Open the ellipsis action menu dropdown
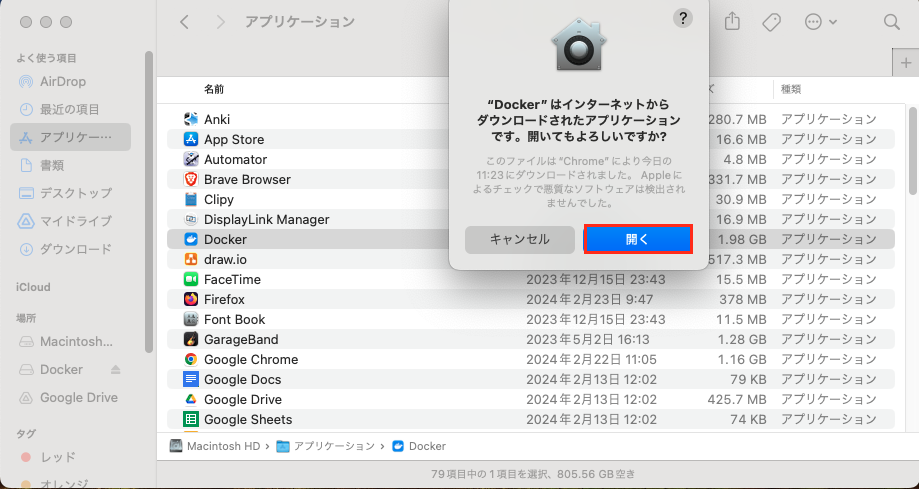Screen dimensions: 919x489 [821, 22]
